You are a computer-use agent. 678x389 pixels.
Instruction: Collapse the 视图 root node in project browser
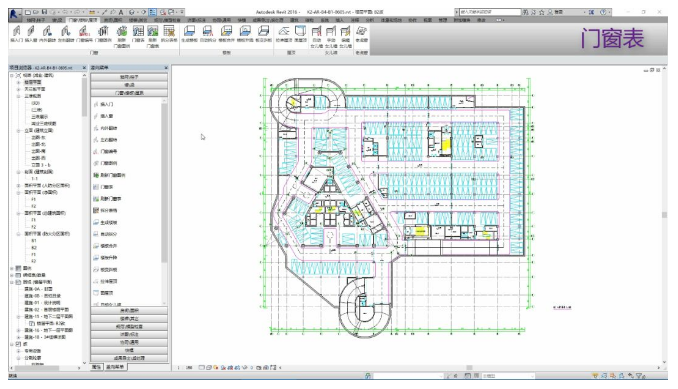pyautogui.click(x=12, y=76)
